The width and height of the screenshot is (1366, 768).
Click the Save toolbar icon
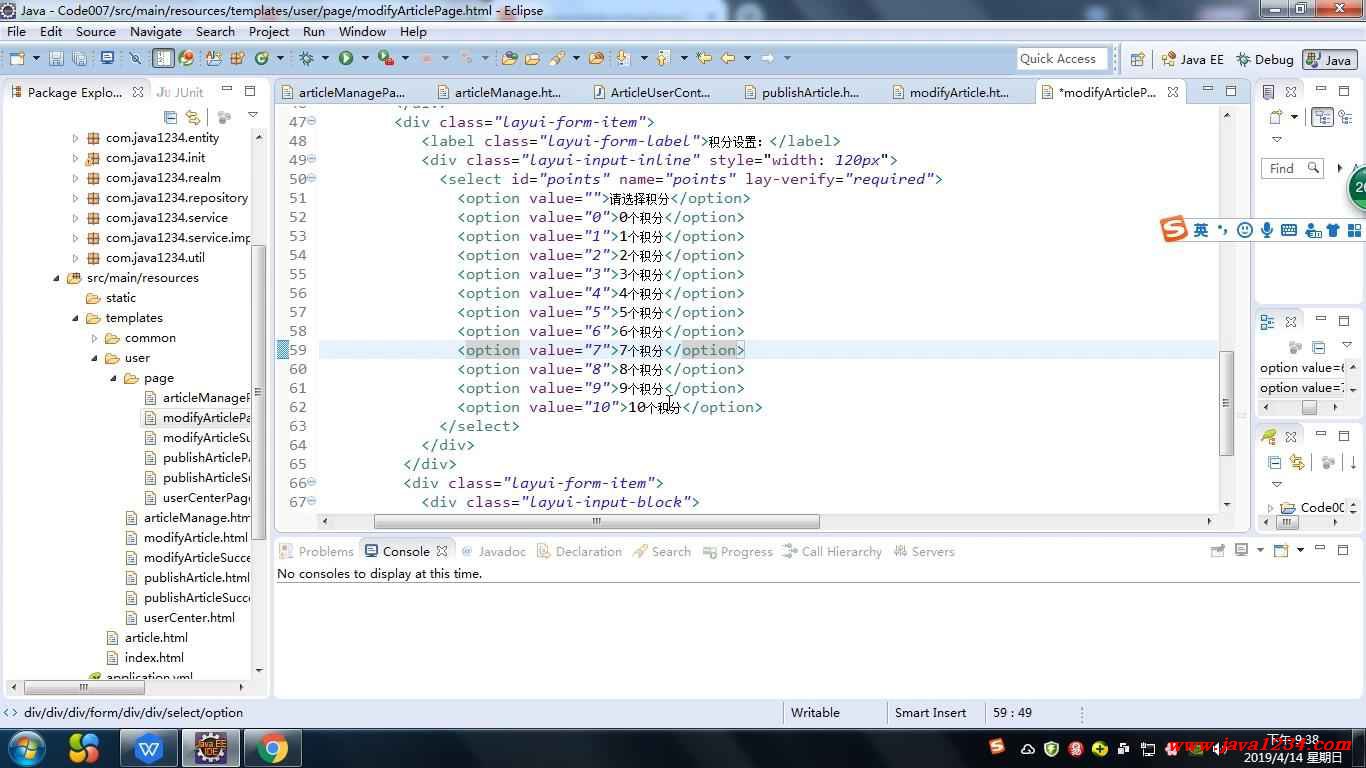56,58
